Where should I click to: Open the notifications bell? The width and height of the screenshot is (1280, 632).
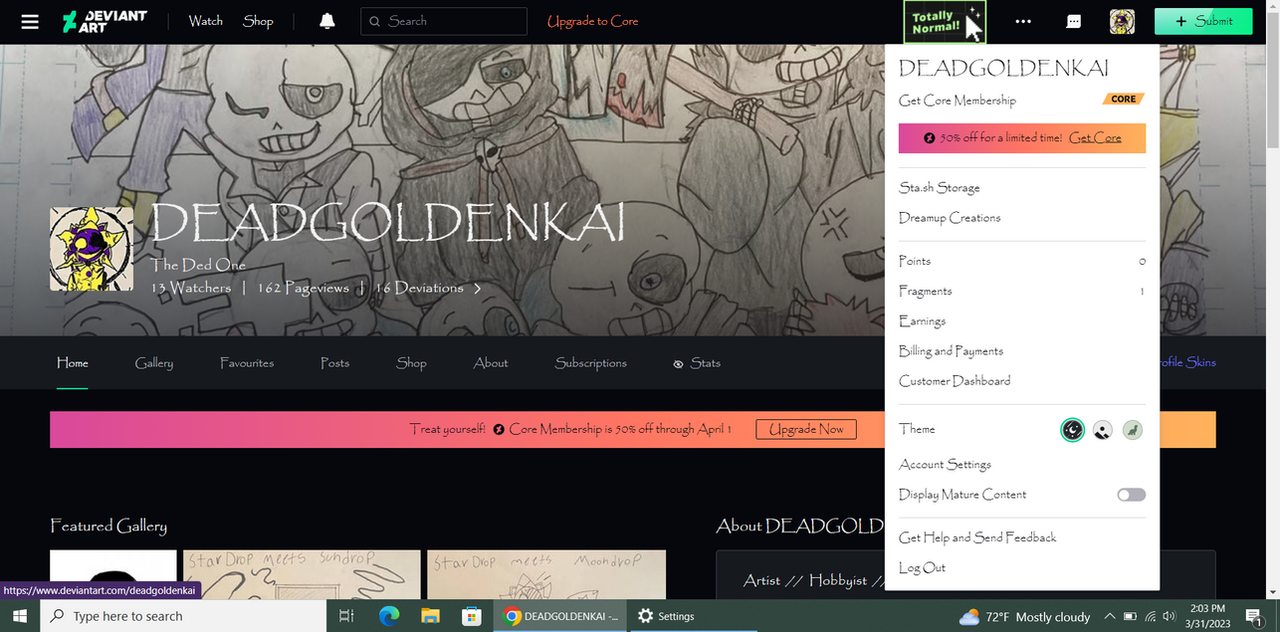point(327,21)
